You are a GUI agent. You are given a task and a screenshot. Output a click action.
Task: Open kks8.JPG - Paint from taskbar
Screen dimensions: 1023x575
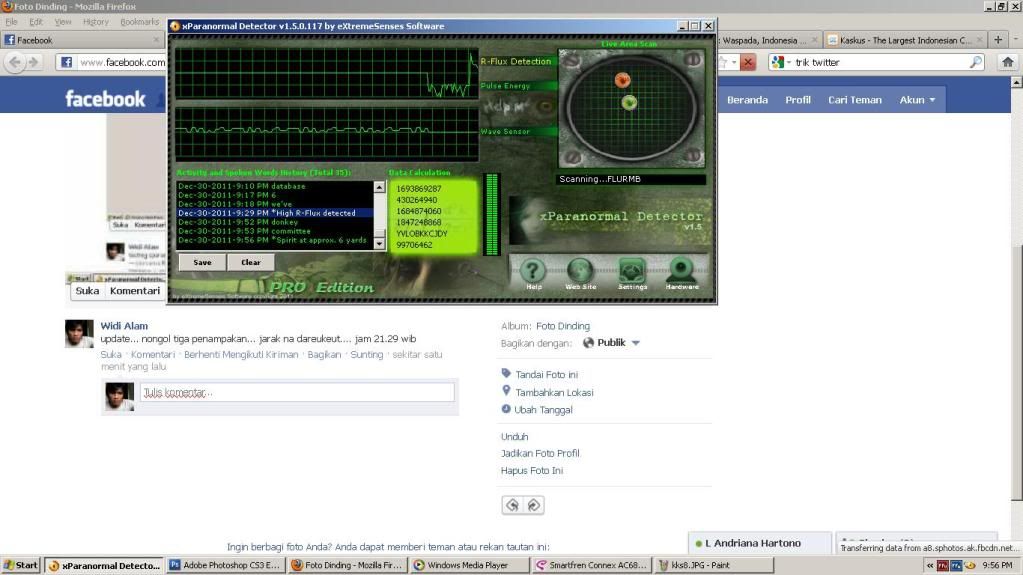pyautogui.click(x=712, y=565)
